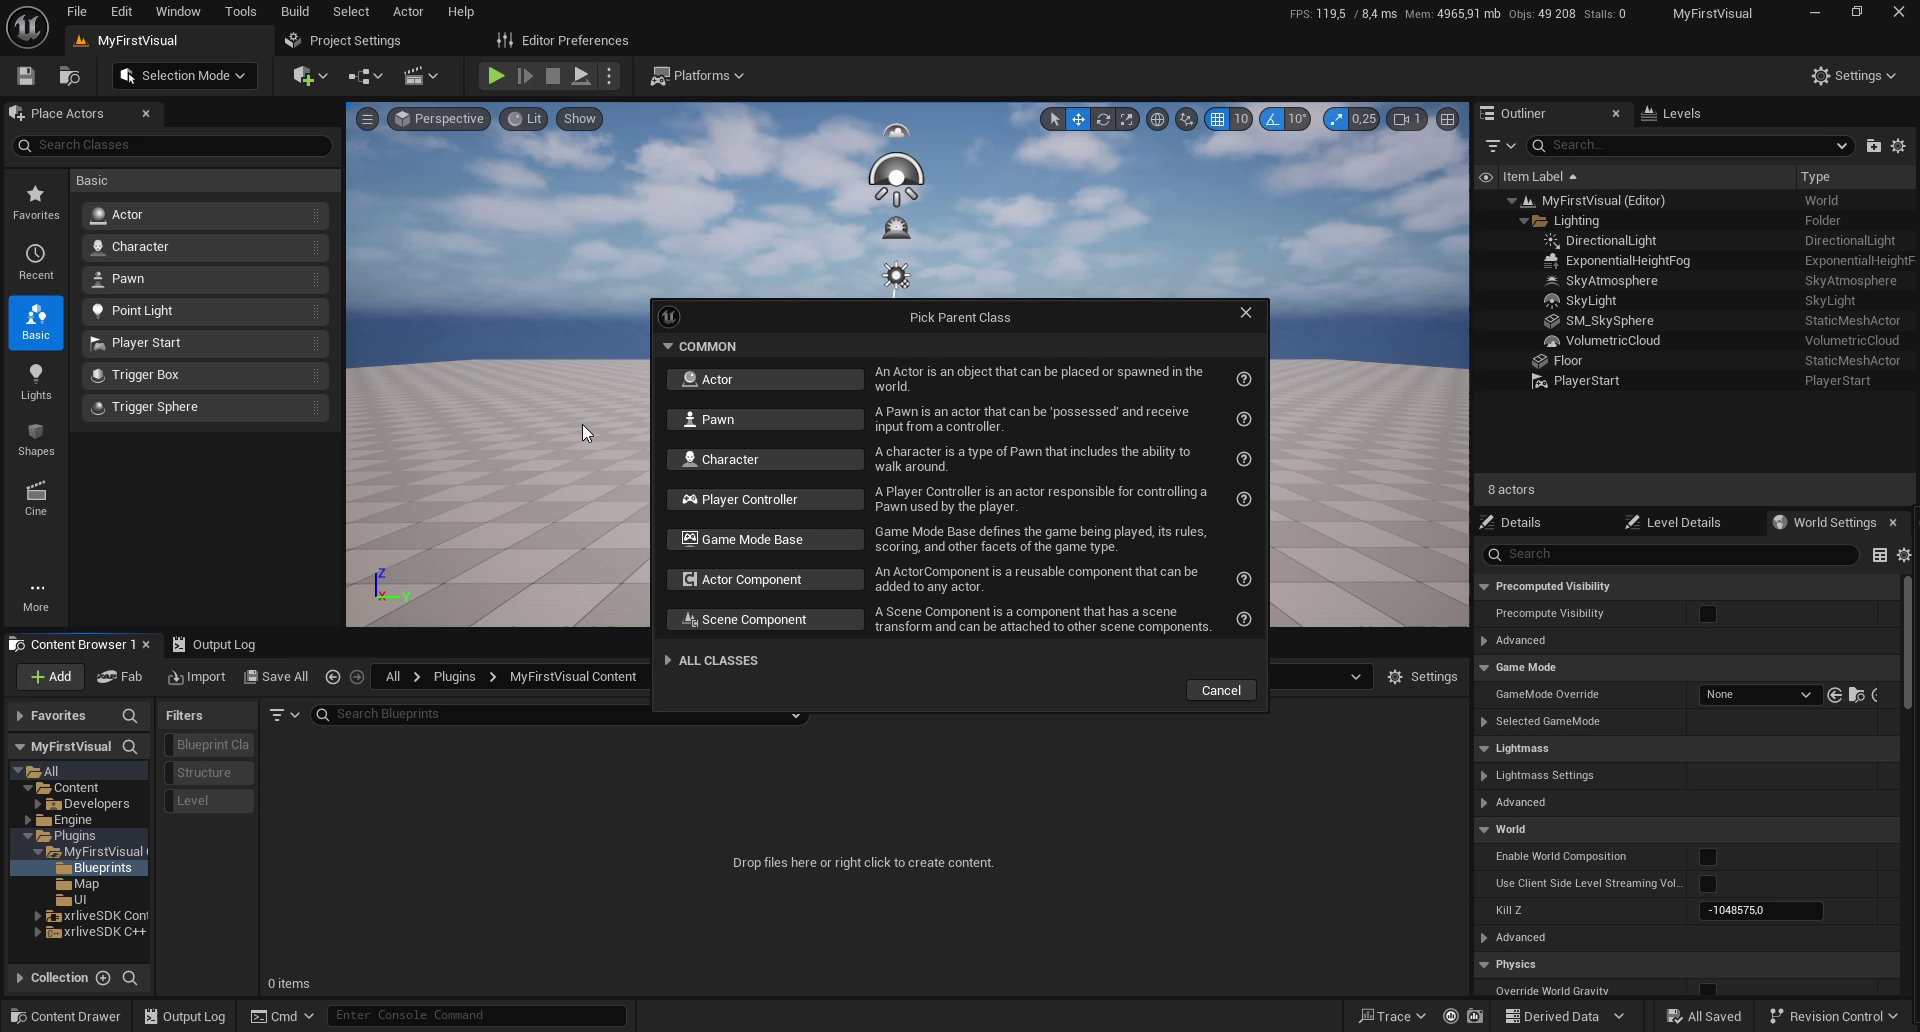Open the File menu

(77, 12)
